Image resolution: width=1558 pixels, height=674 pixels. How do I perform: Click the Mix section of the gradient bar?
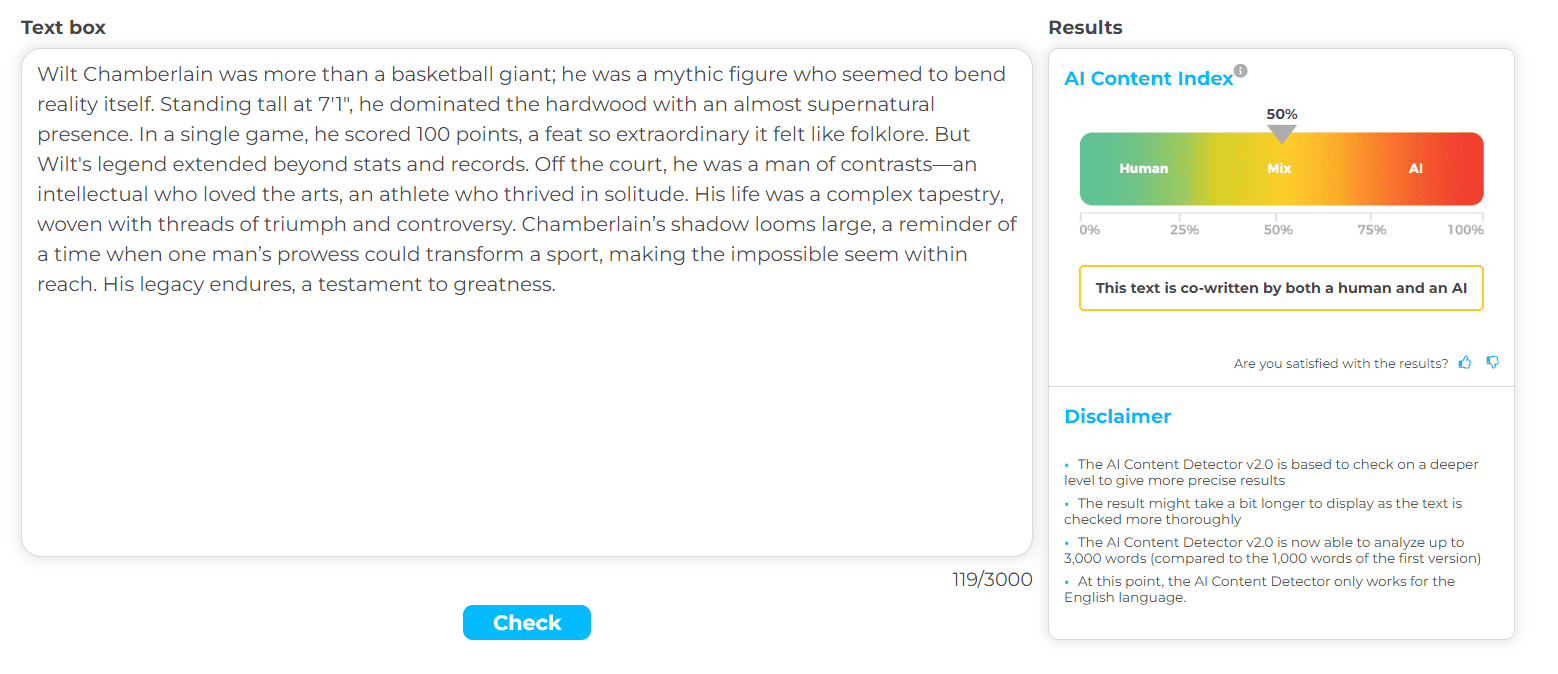pyautogui.click(x=1280, y=169)
